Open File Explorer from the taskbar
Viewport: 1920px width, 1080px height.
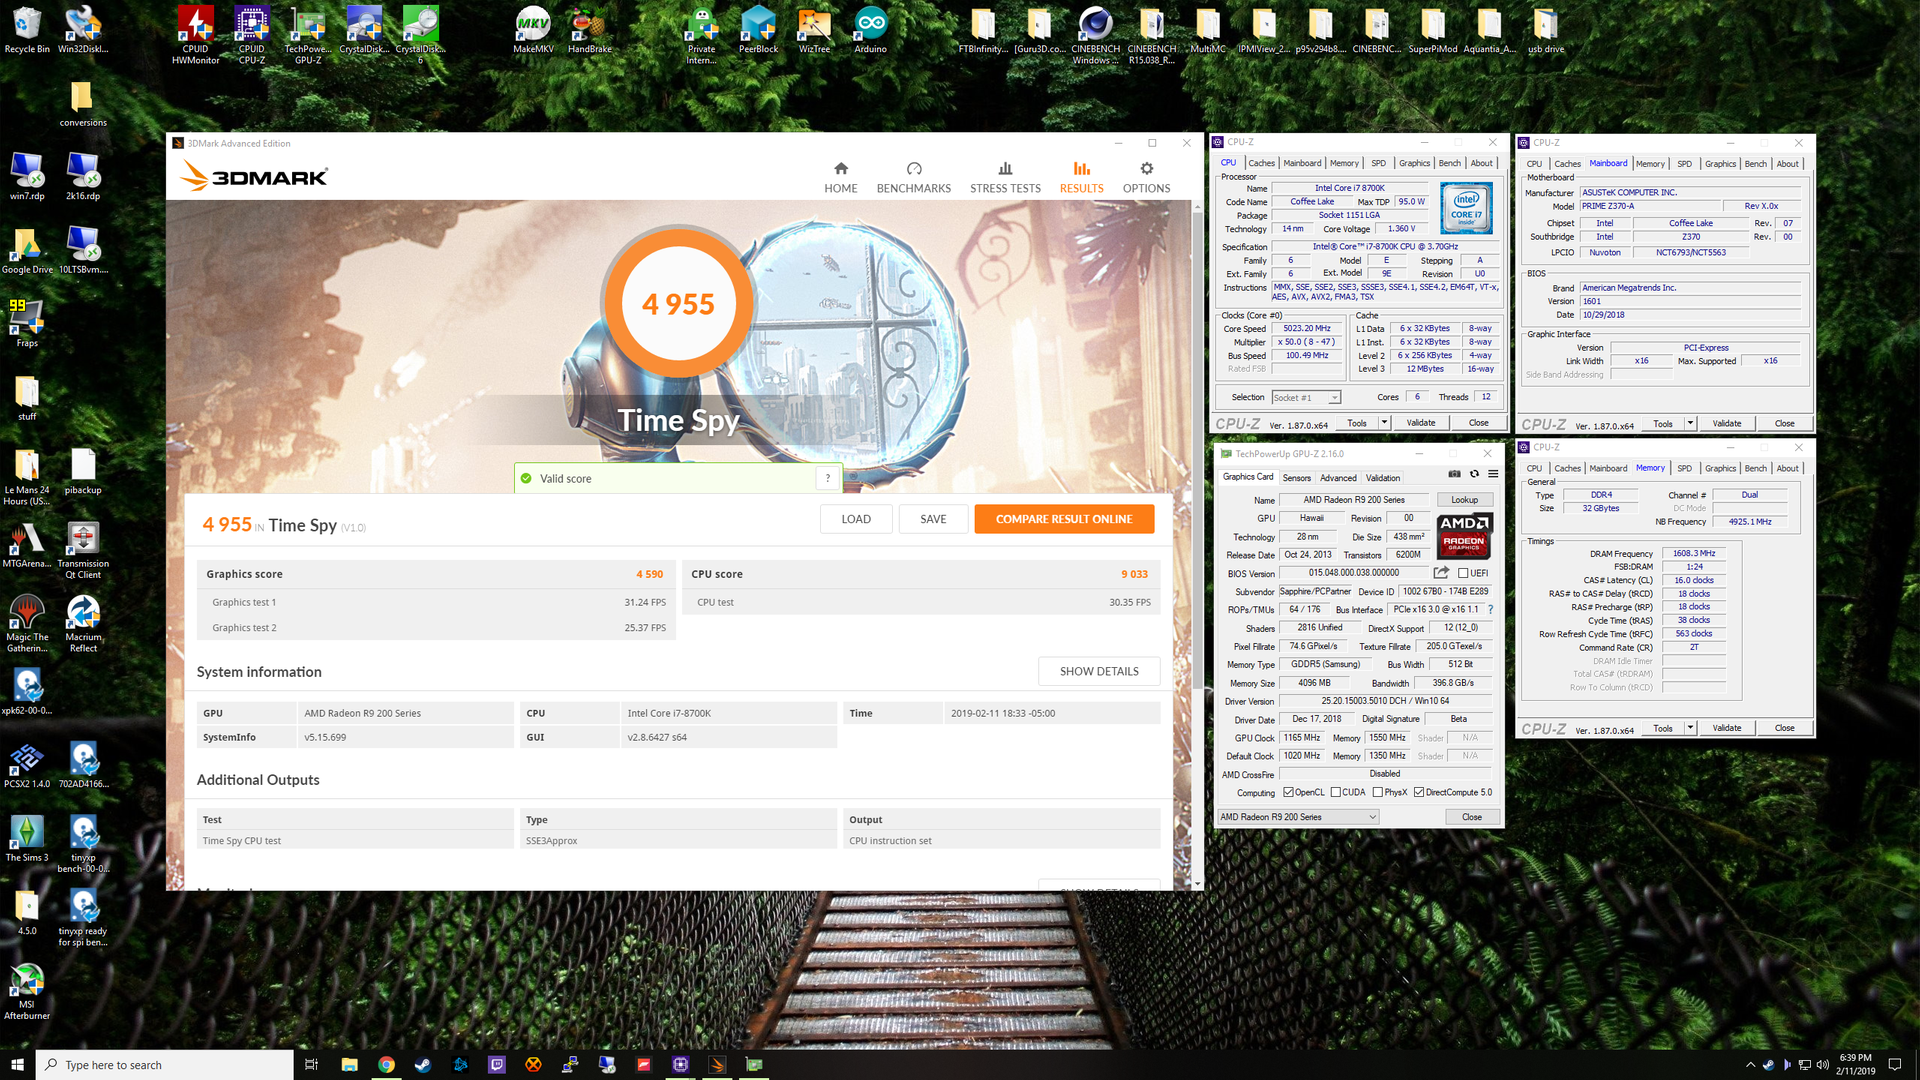(x=349, y=1064)
